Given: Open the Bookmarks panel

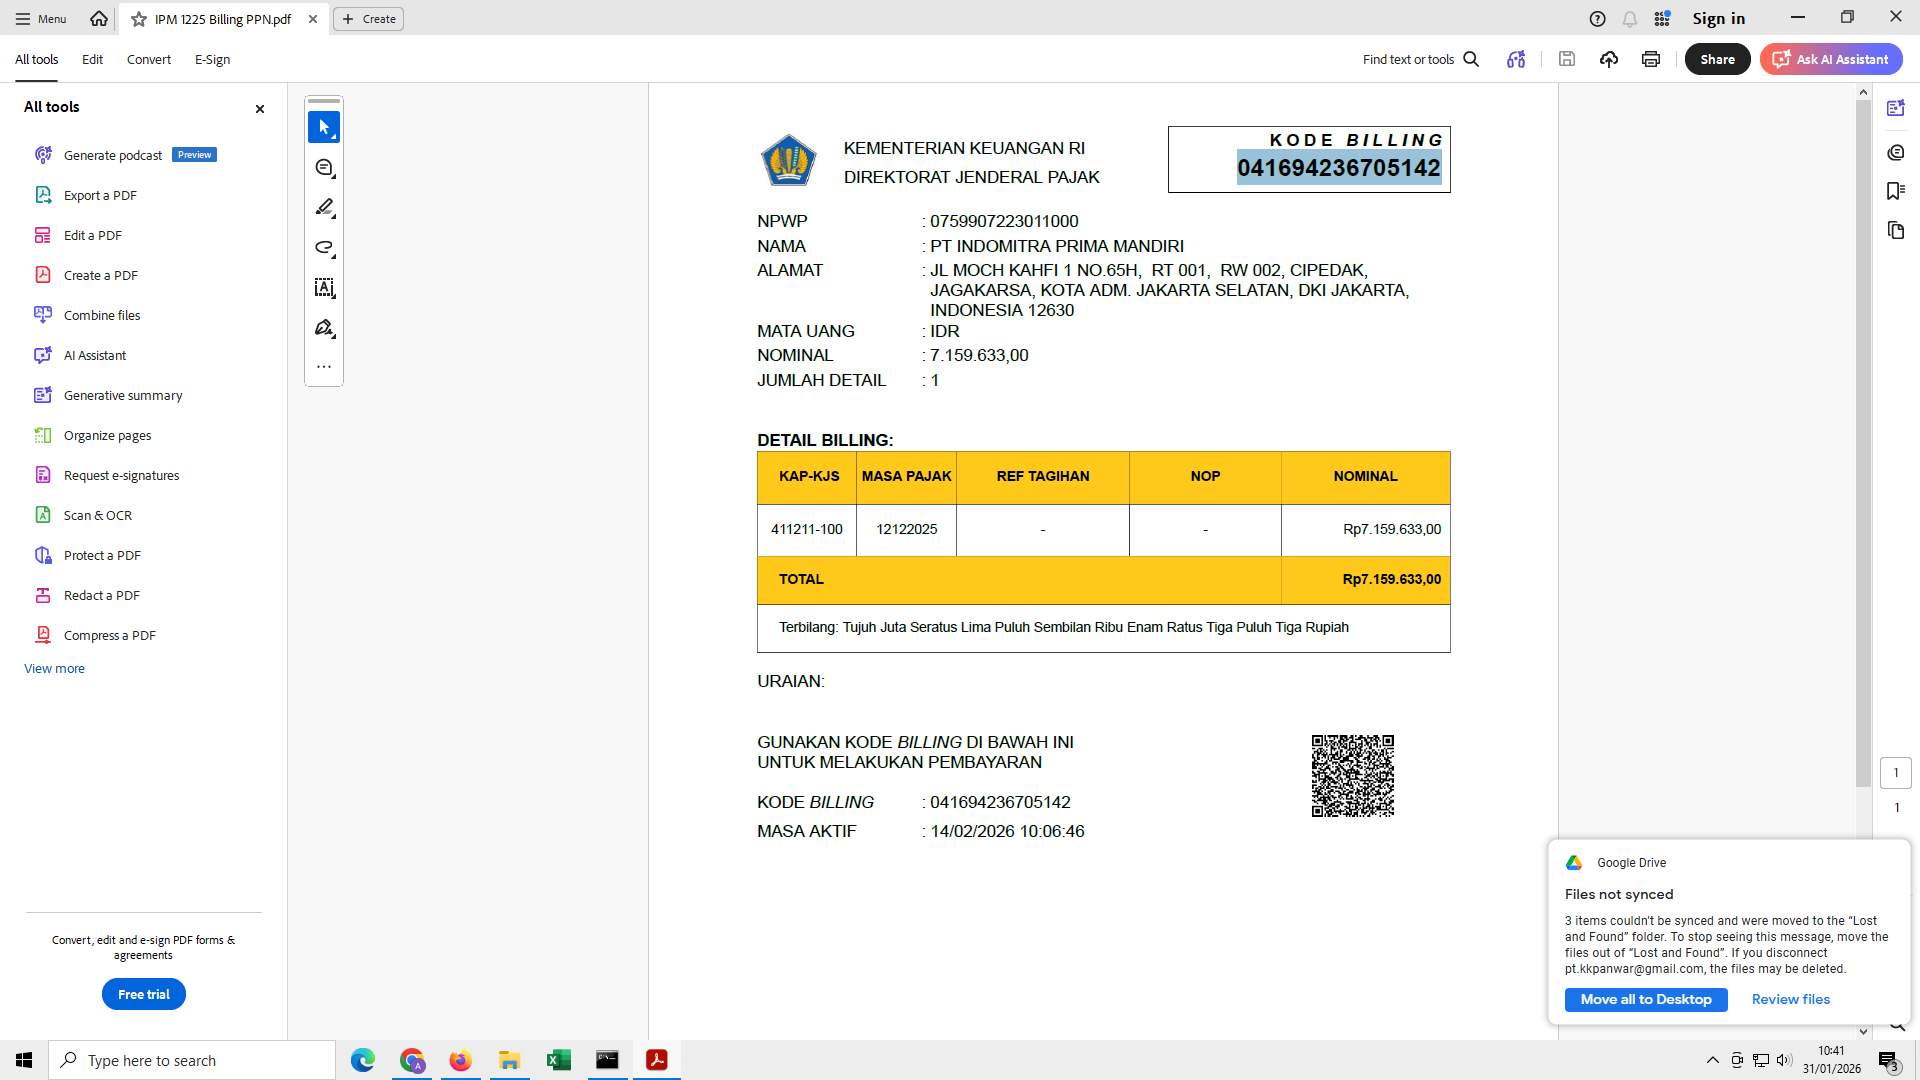Looking at the screenshot, I should coord(1896,191).
